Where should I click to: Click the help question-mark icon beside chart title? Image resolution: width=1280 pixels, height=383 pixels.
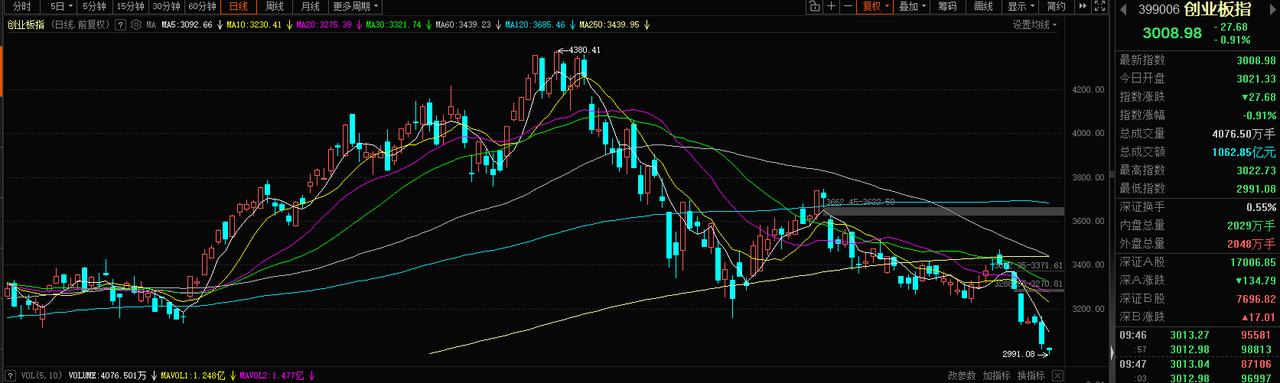(x=120, y=24)
